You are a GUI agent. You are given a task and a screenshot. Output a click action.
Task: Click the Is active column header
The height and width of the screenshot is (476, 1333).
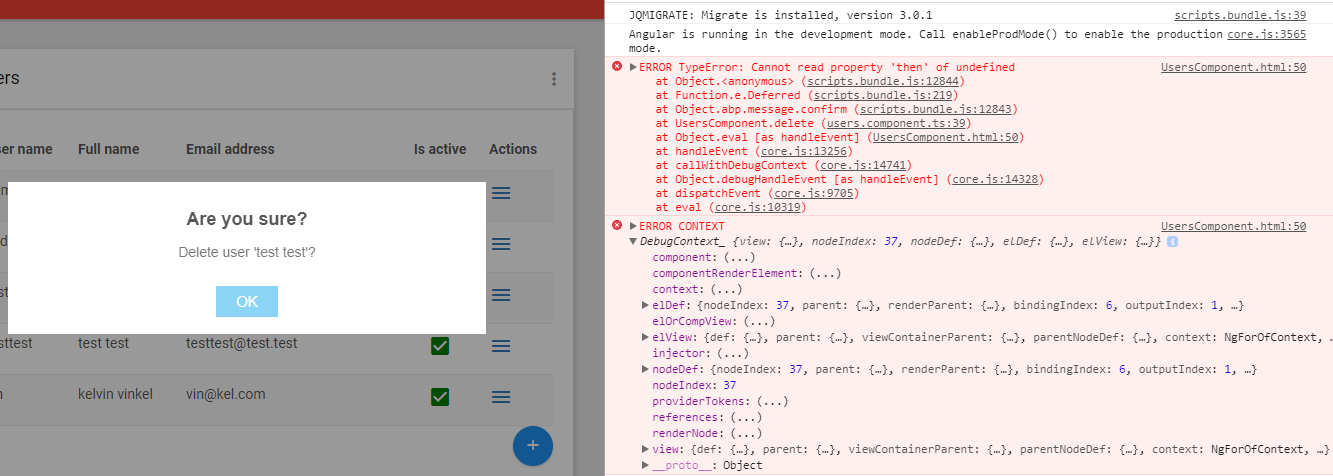click(x=440, y=149)
